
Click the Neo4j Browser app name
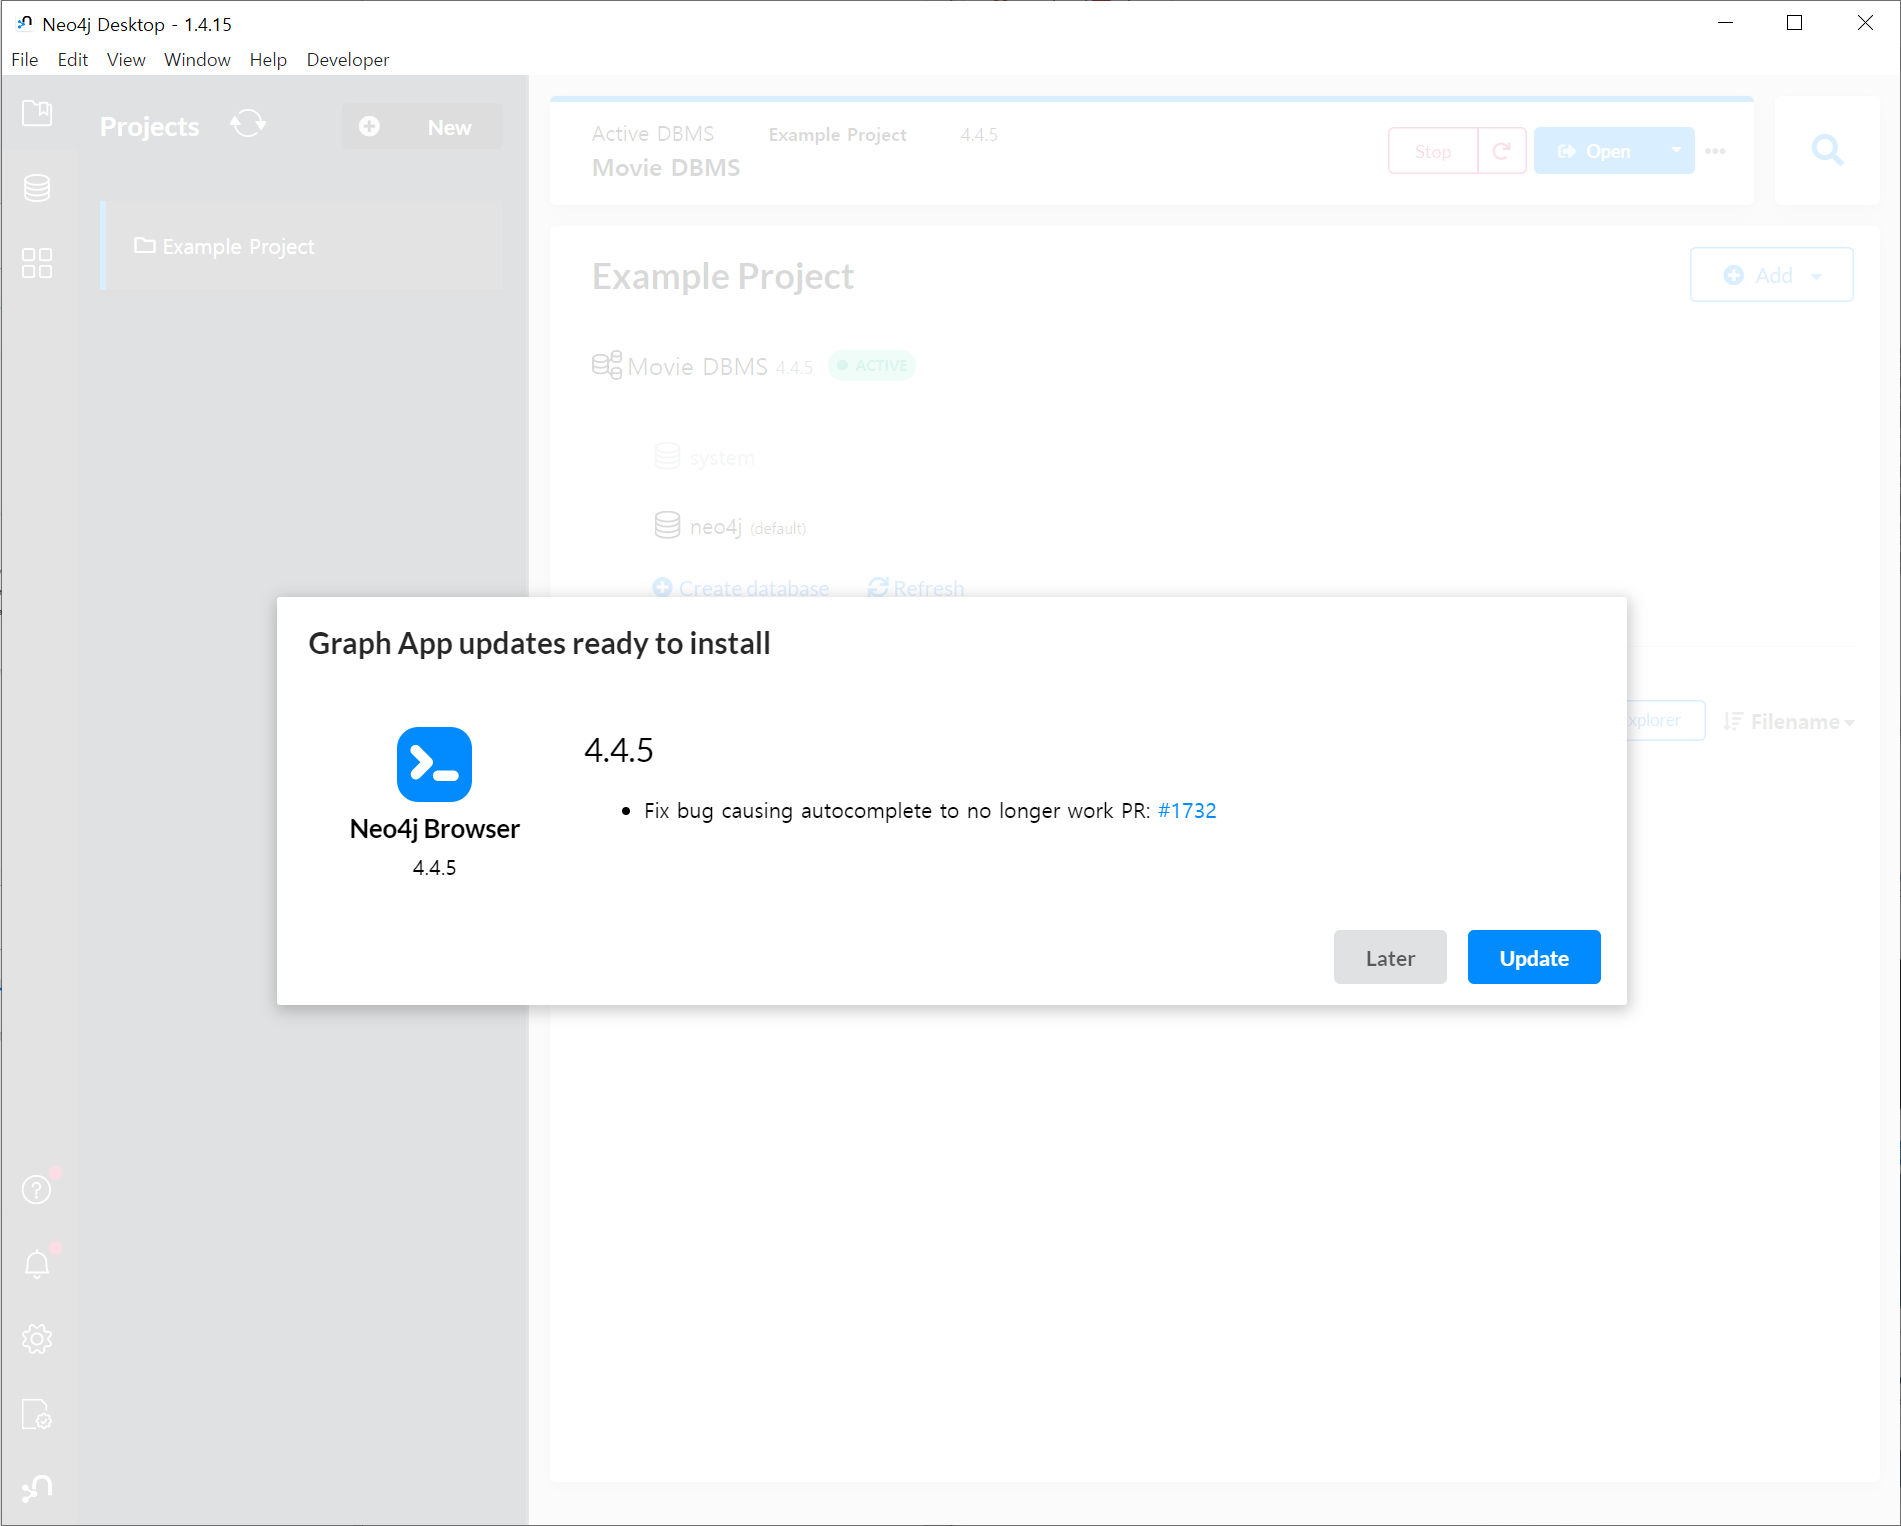[434, 829]
